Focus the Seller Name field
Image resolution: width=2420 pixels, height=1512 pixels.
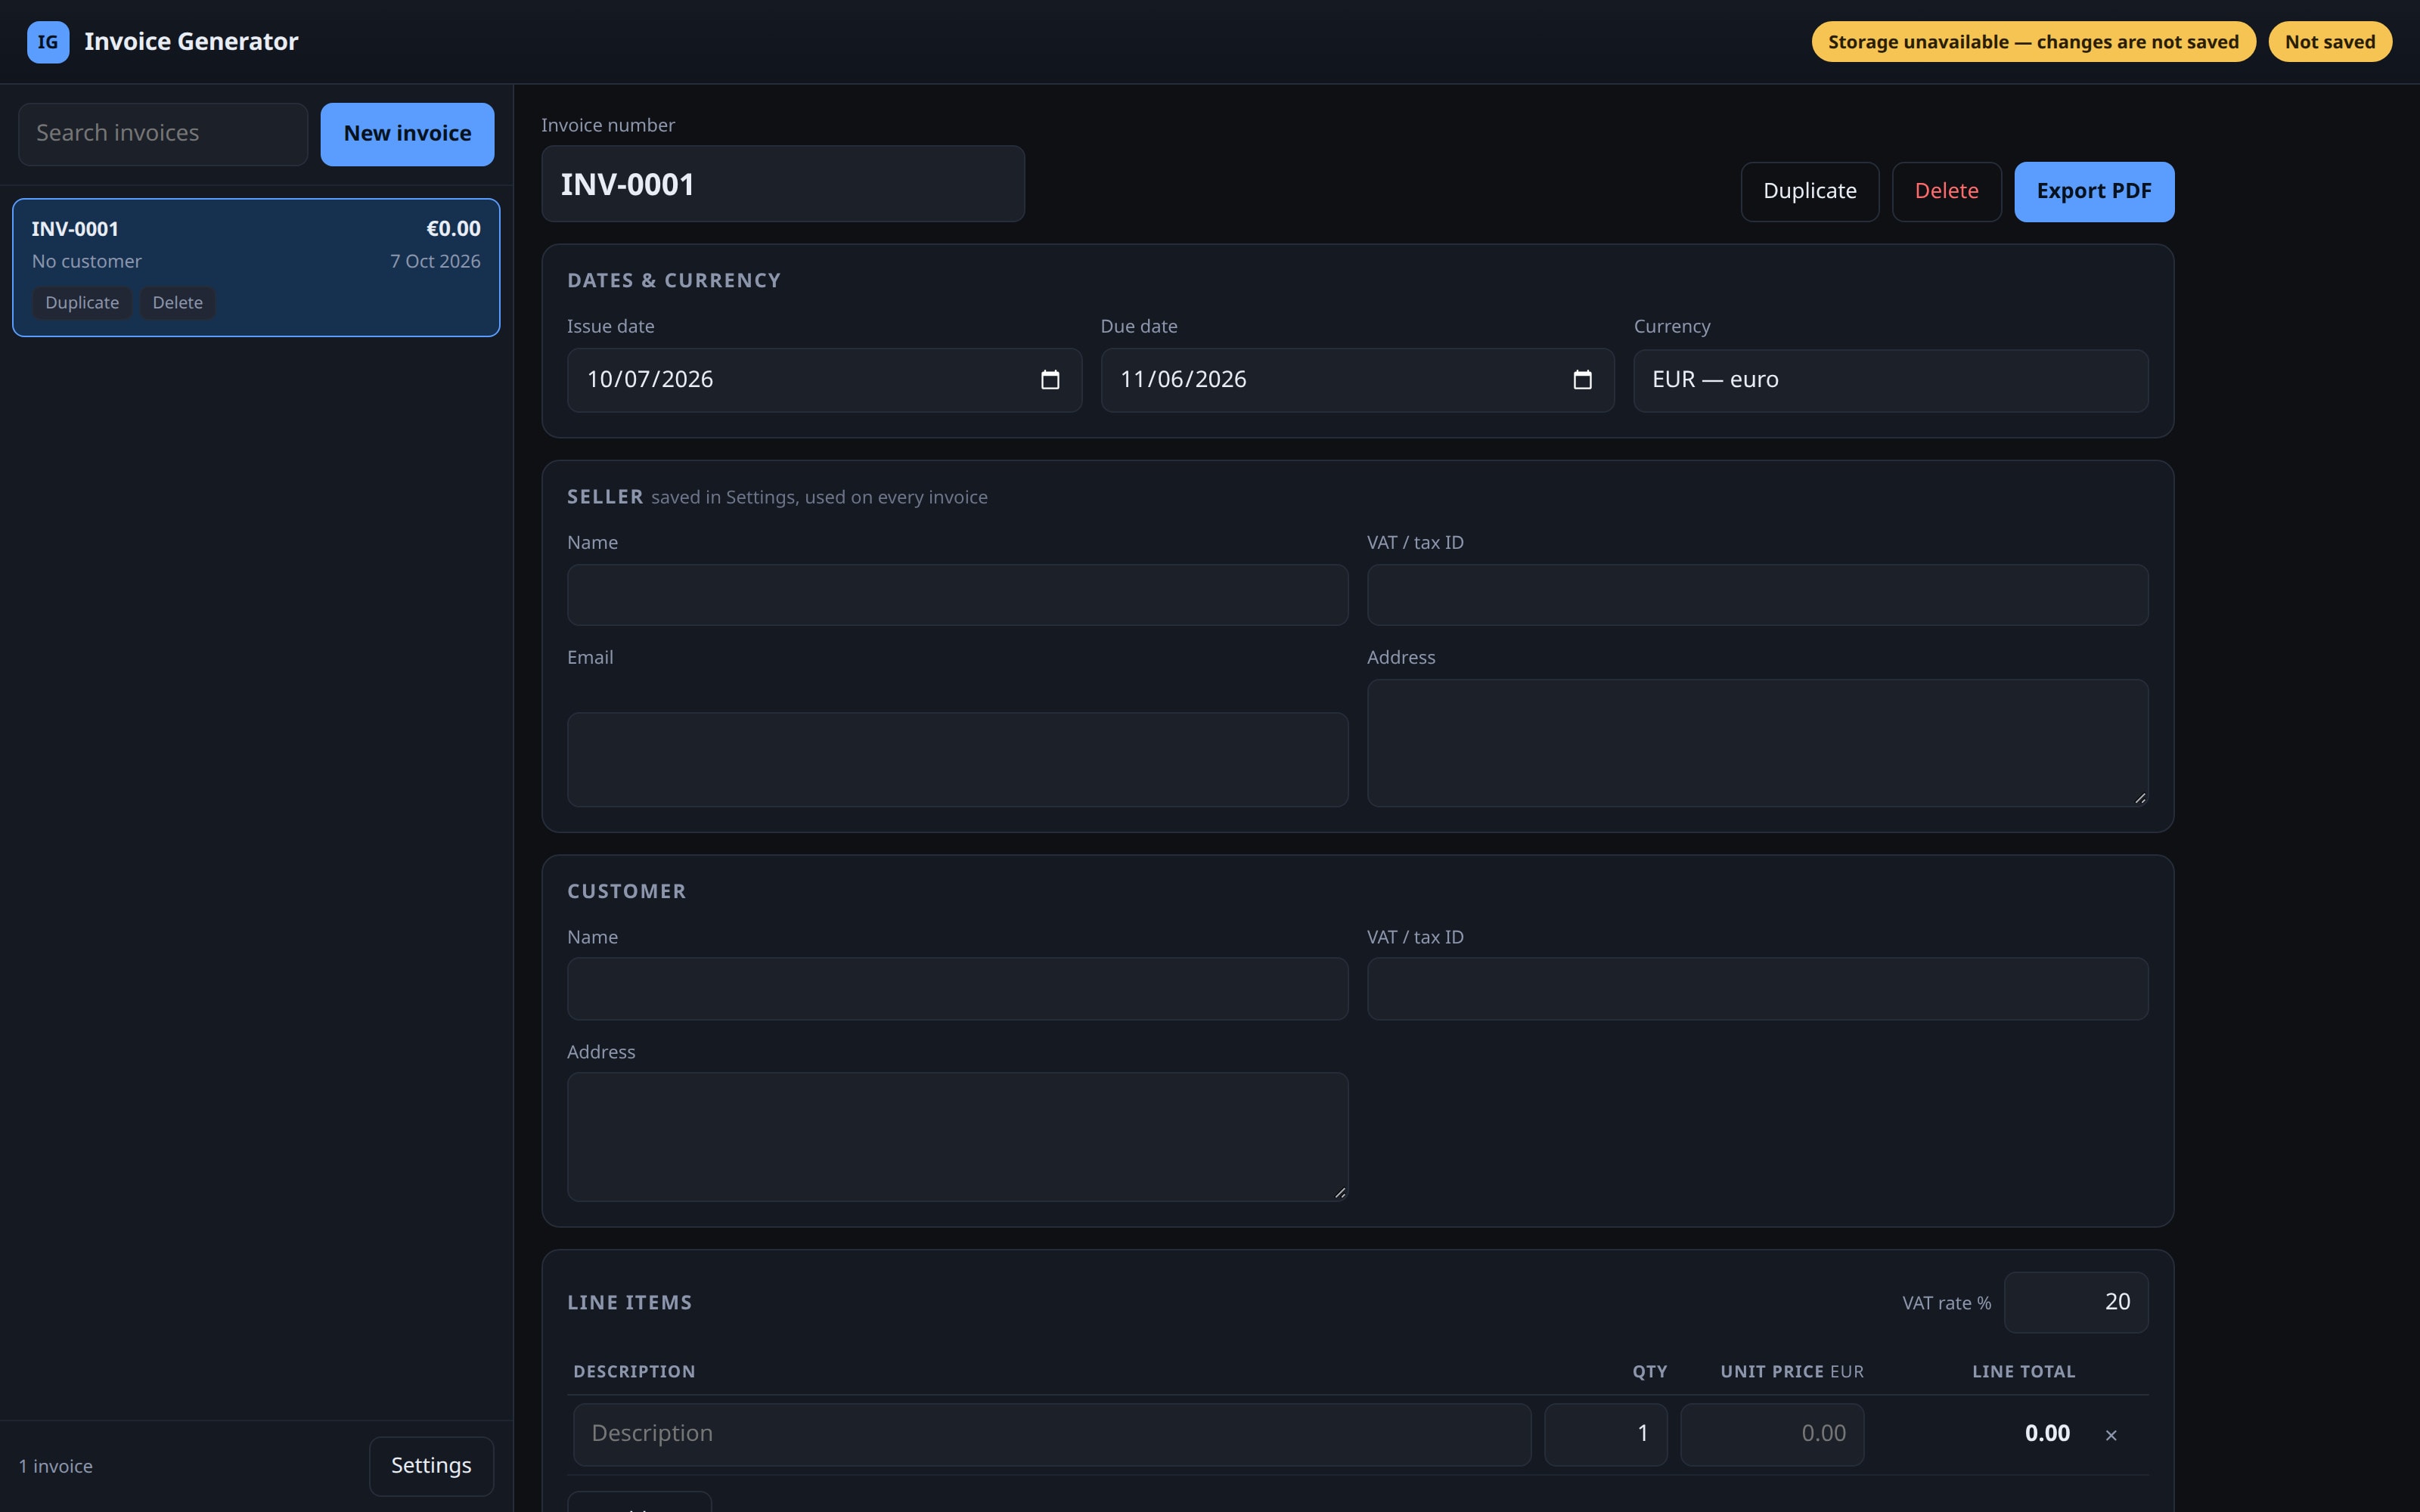click(957, 595)
